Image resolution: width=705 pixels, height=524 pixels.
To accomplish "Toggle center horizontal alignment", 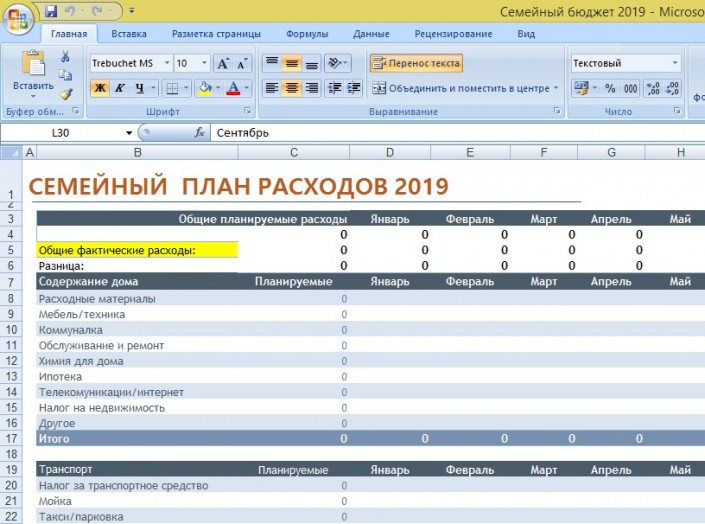I will (x=291, y=88).
